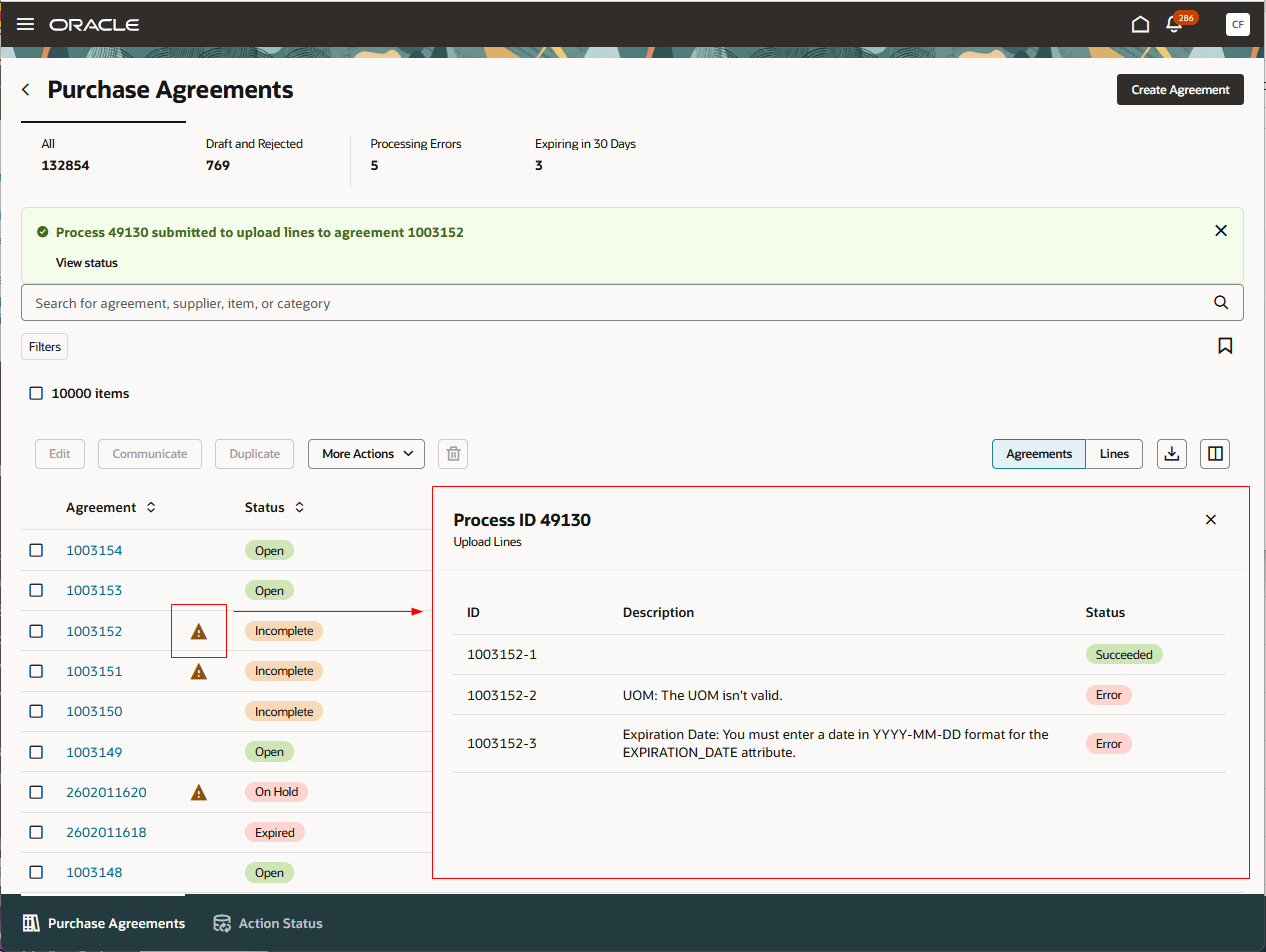The image size is (1266, 952).
Task: Open the navigation hamburger menu
Action: [x=25, y=24]
